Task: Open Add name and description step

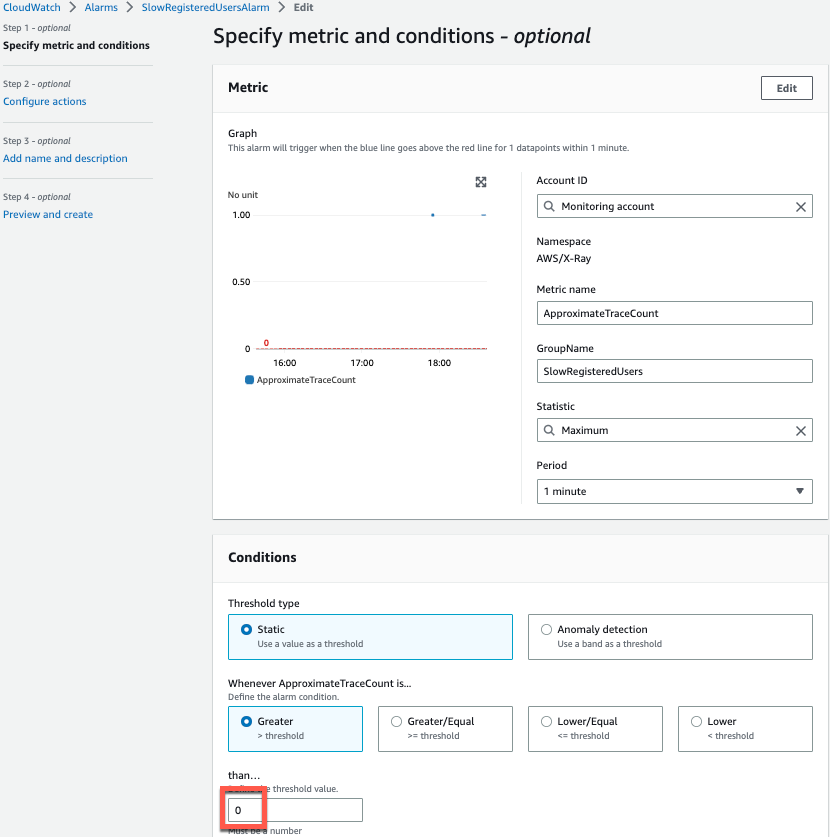Action: click(65, 159)
